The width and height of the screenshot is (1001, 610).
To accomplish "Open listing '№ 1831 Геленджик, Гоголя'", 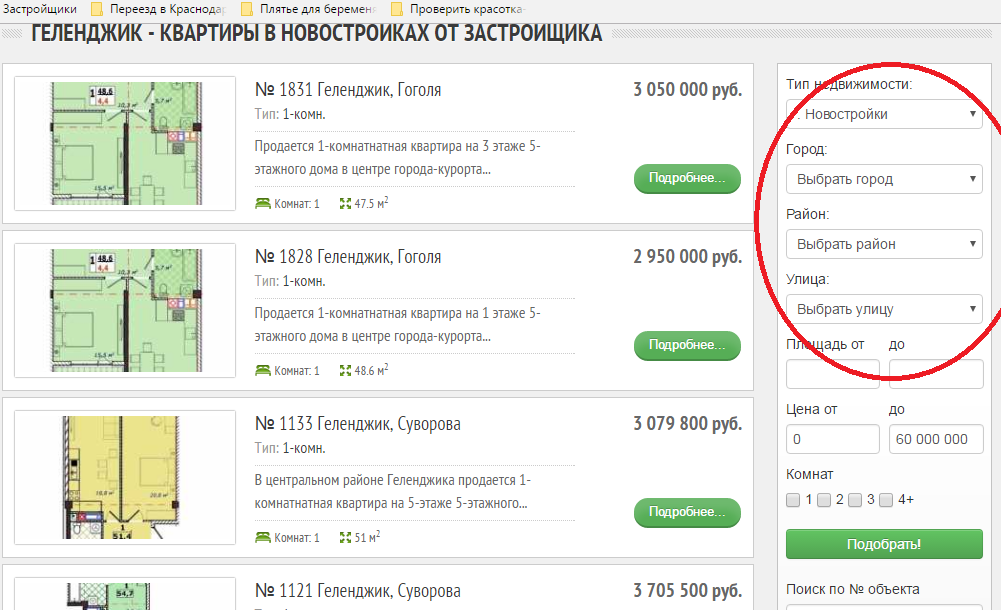I will 348,90.
